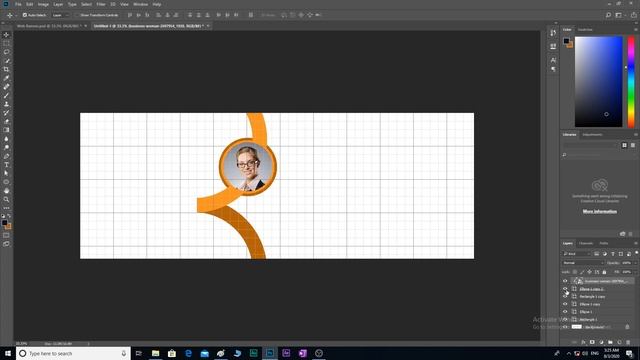Hide the Ellipse 1 copy layer
The image size is (640, 360).
pyautogui.click(x=565, y=304)
